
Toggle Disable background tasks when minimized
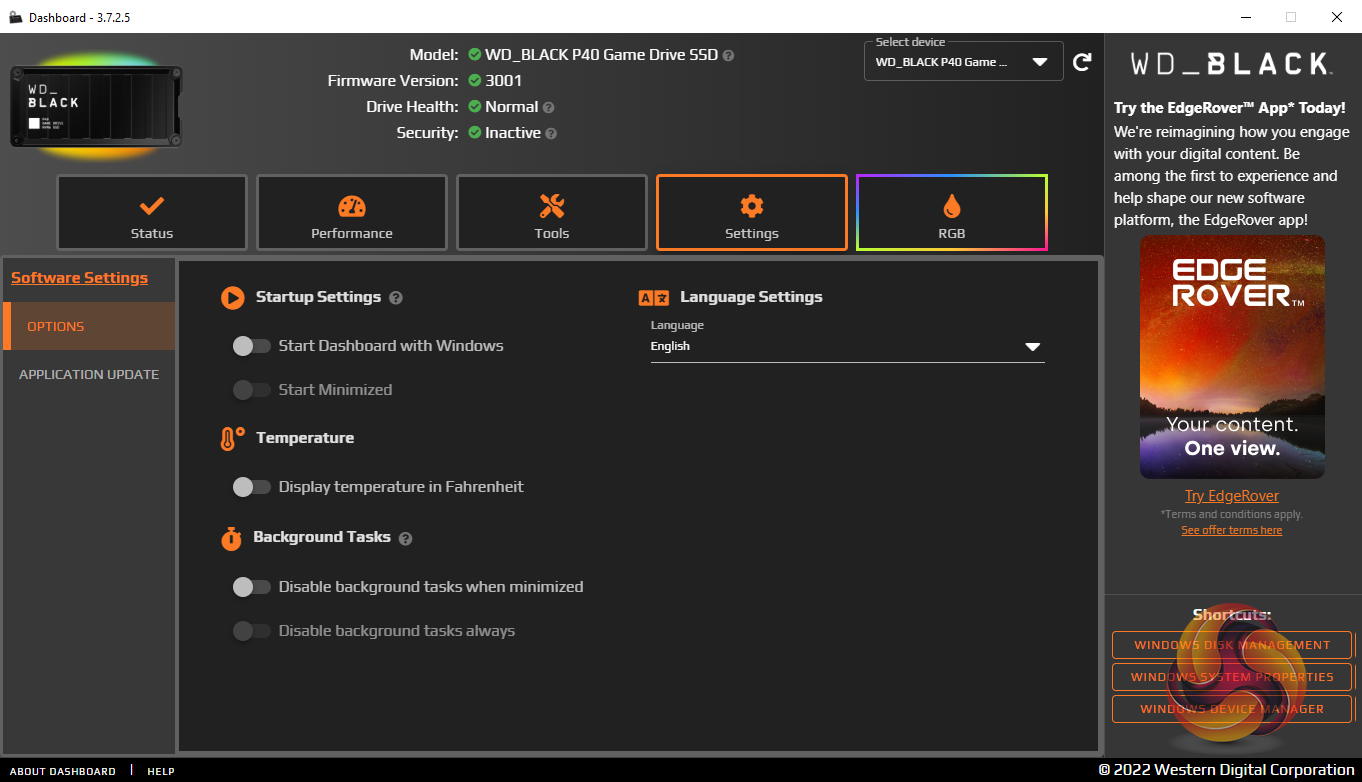coord(252,587)
